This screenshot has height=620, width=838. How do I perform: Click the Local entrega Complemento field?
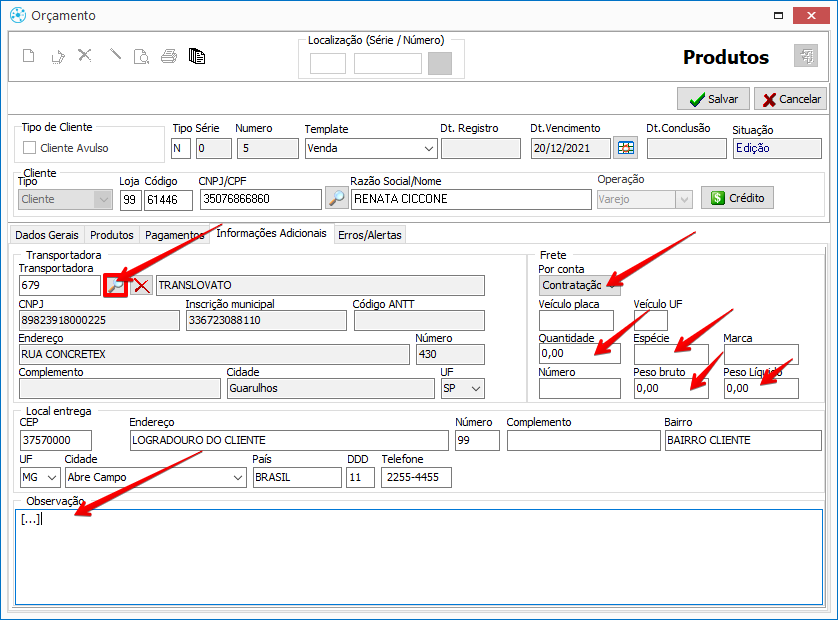click(x=584, y=440)
